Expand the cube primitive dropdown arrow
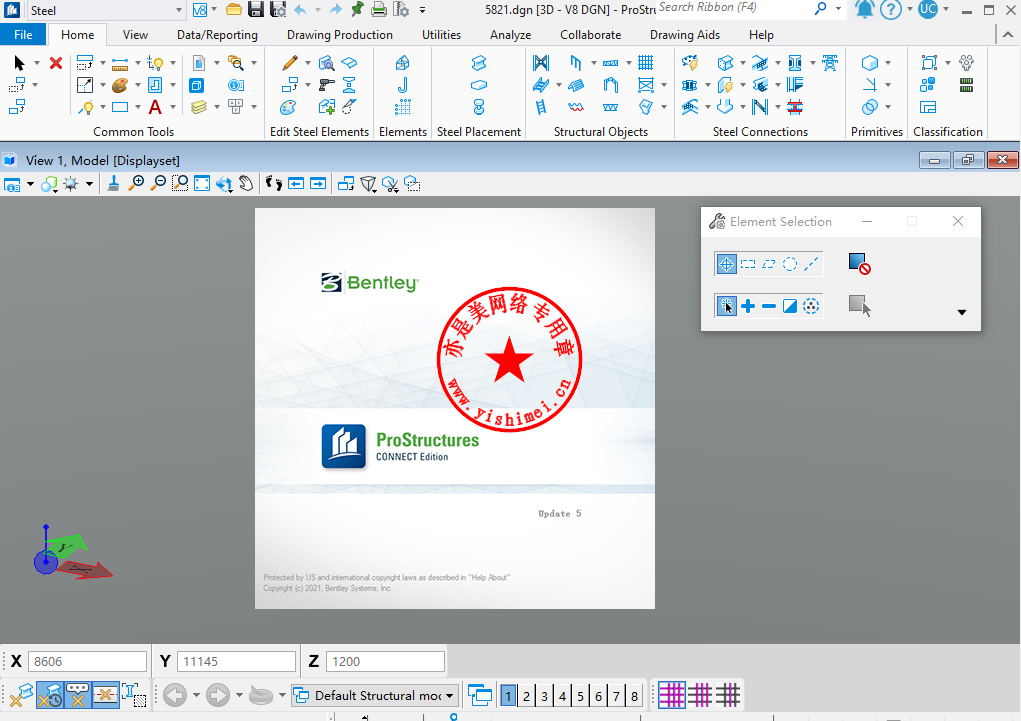This screenshot has height=721, width=1021. (888, 63)
